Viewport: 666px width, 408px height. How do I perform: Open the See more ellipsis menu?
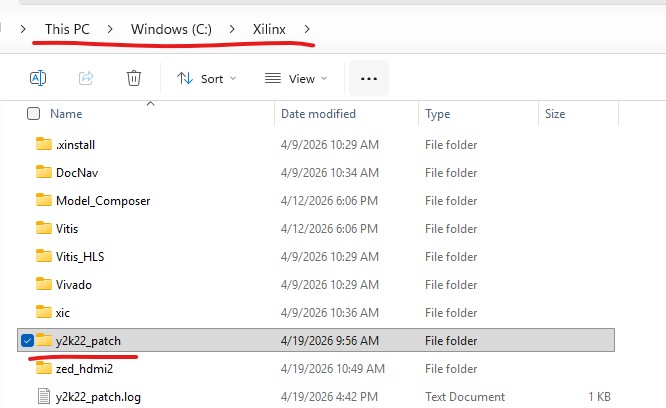click(x=368, y=78)
